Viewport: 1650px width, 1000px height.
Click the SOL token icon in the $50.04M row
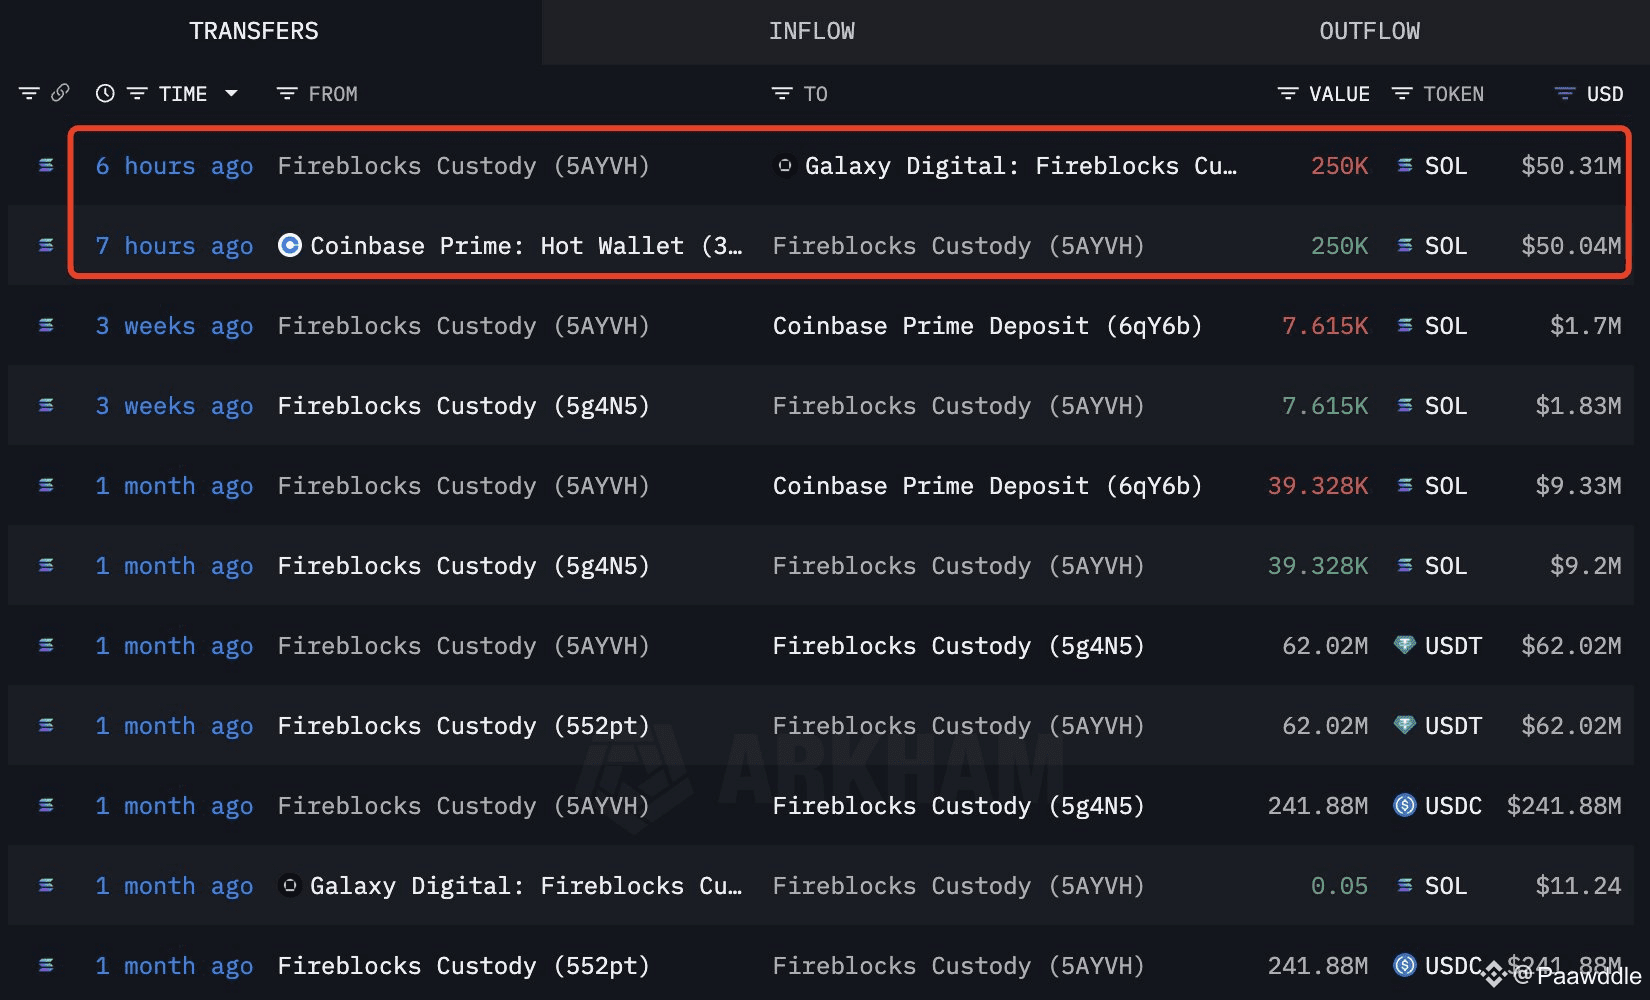click(x=1405, y=245)
